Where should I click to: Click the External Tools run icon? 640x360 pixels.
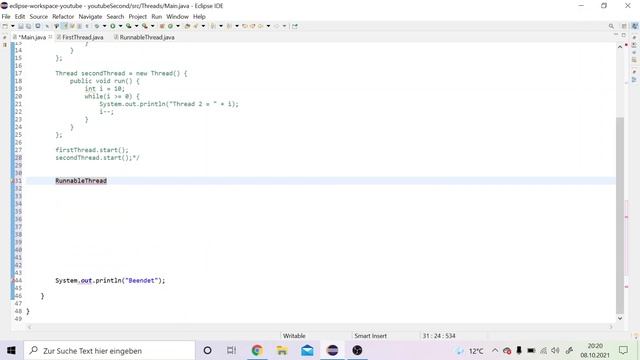[145, 26]
